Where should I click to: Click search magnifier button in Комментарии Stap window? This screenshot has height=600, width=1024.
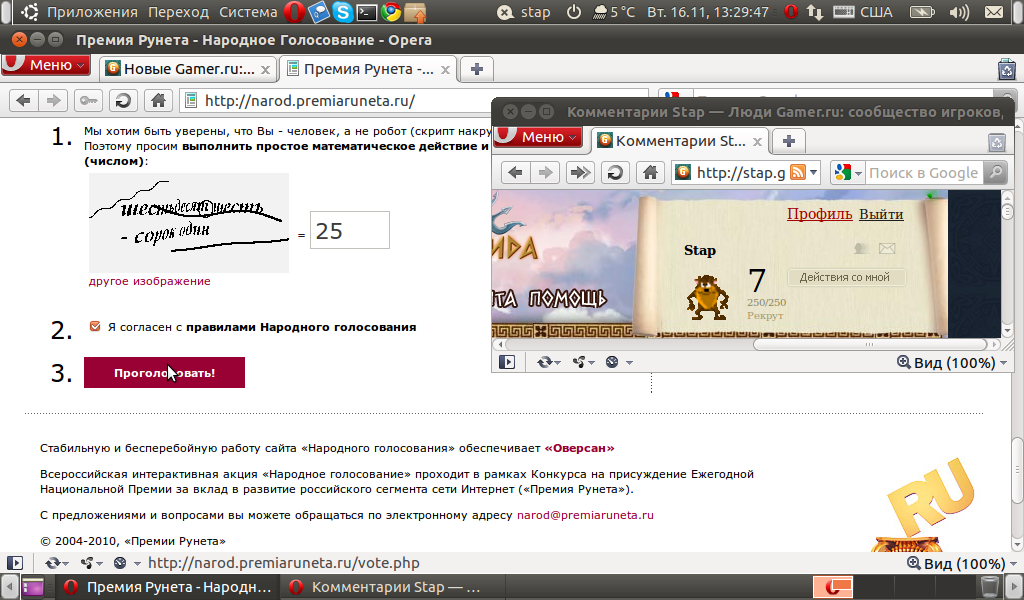click(x=995, y=172)
